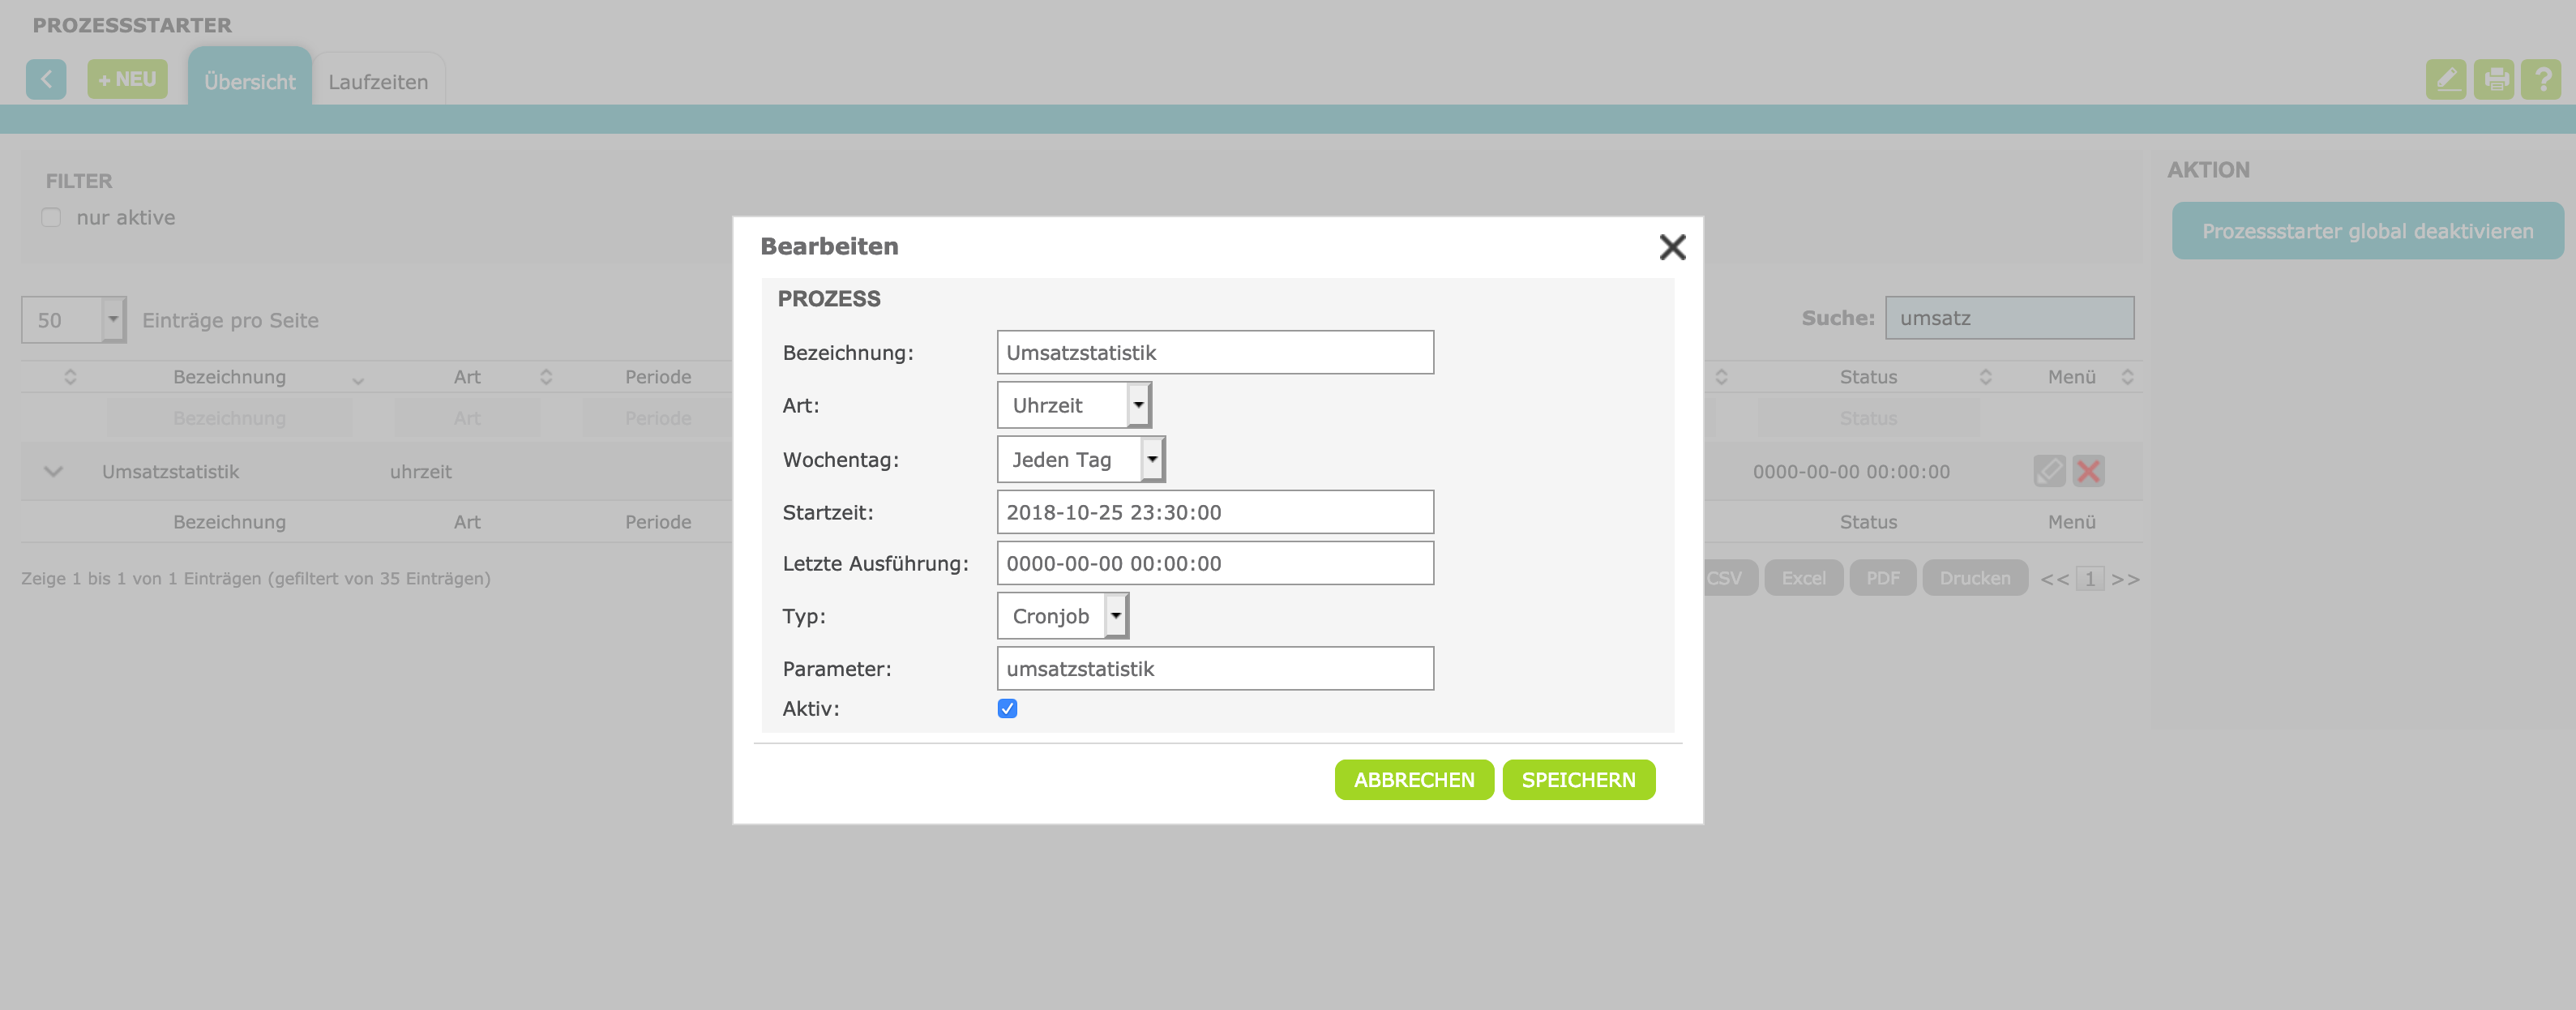Image resolution: width=2576 pixels, height=1010 pixels.
Task: Enable the nur aktive filter checkbox
Action: [52, 217]
